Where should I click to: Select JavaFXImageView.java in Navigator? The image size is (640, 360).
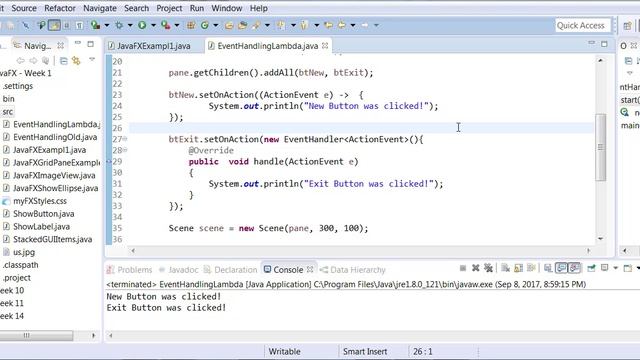point(49,176)
